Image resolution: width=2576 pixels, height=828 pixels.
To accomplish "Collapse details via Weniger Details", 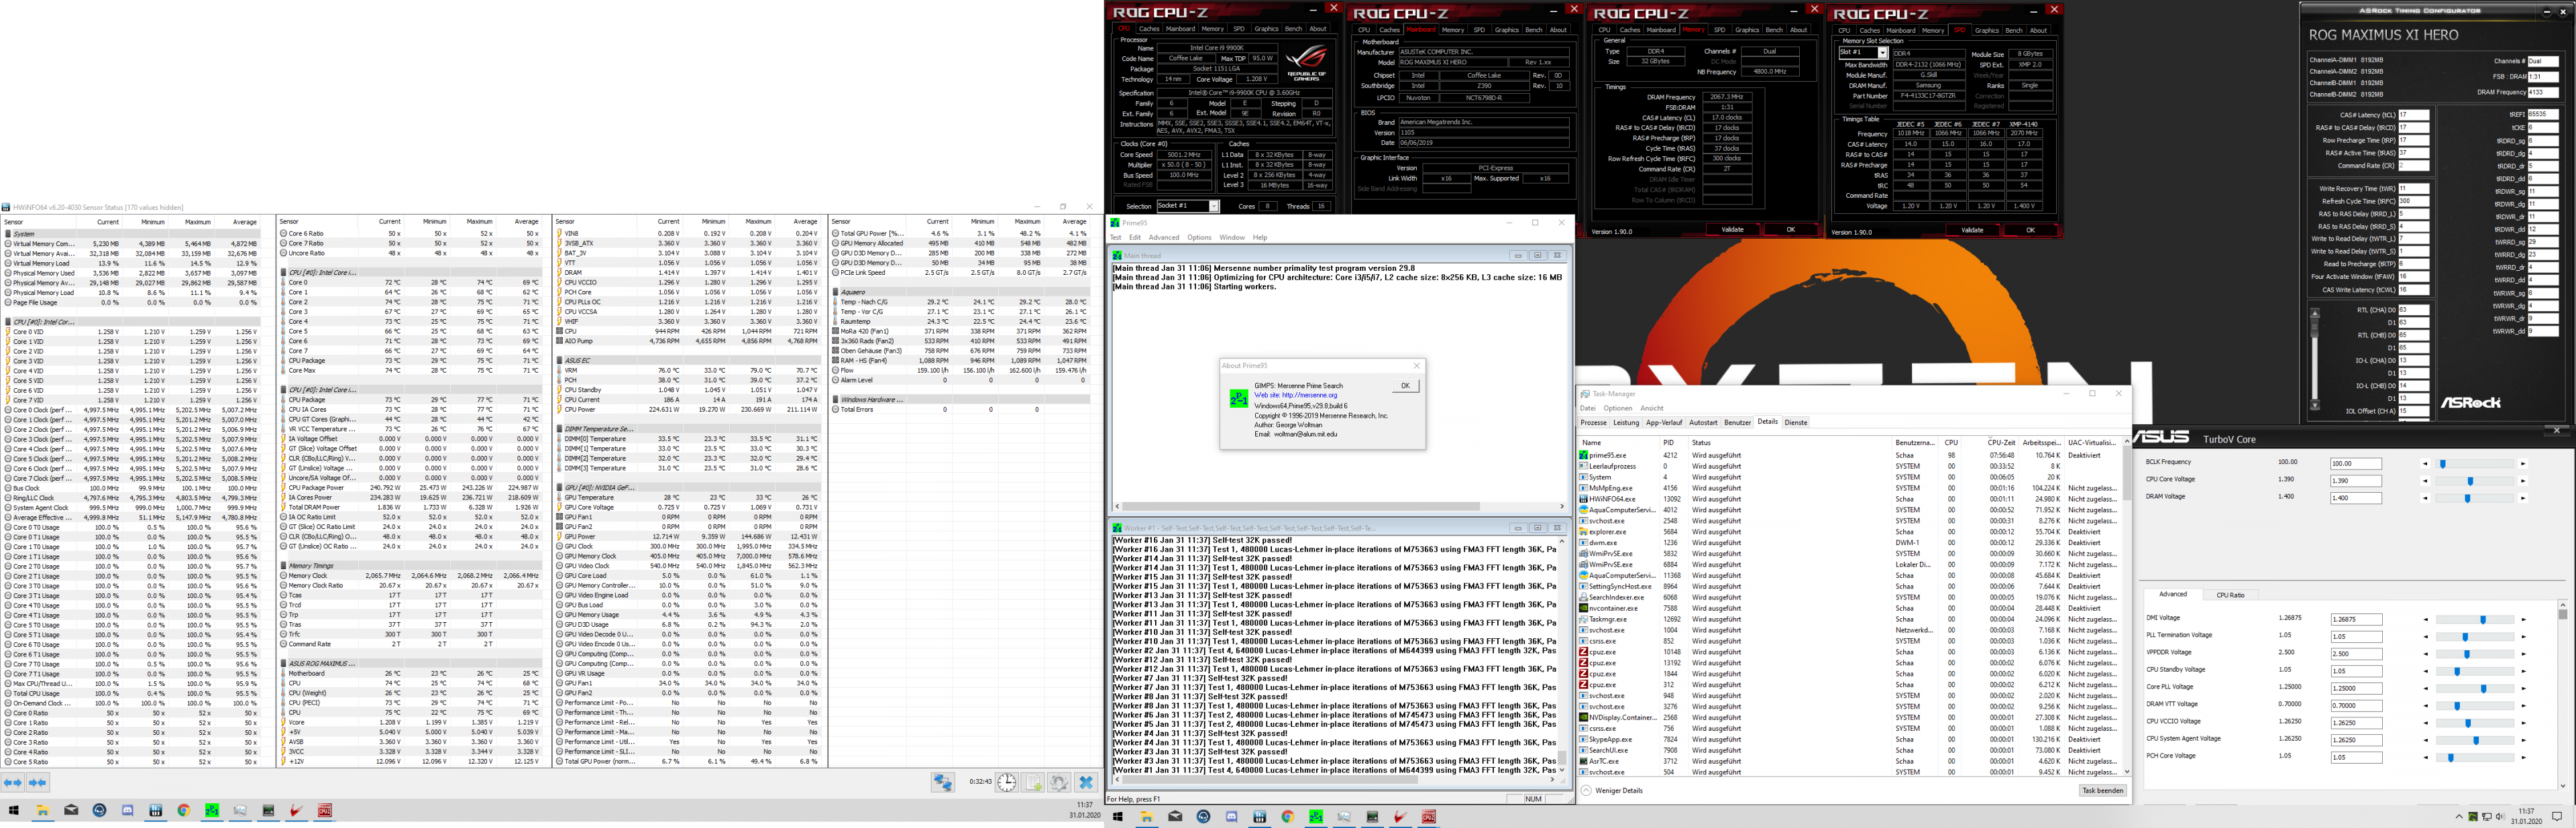I will pyautogui.click(x=1619, y=791).
